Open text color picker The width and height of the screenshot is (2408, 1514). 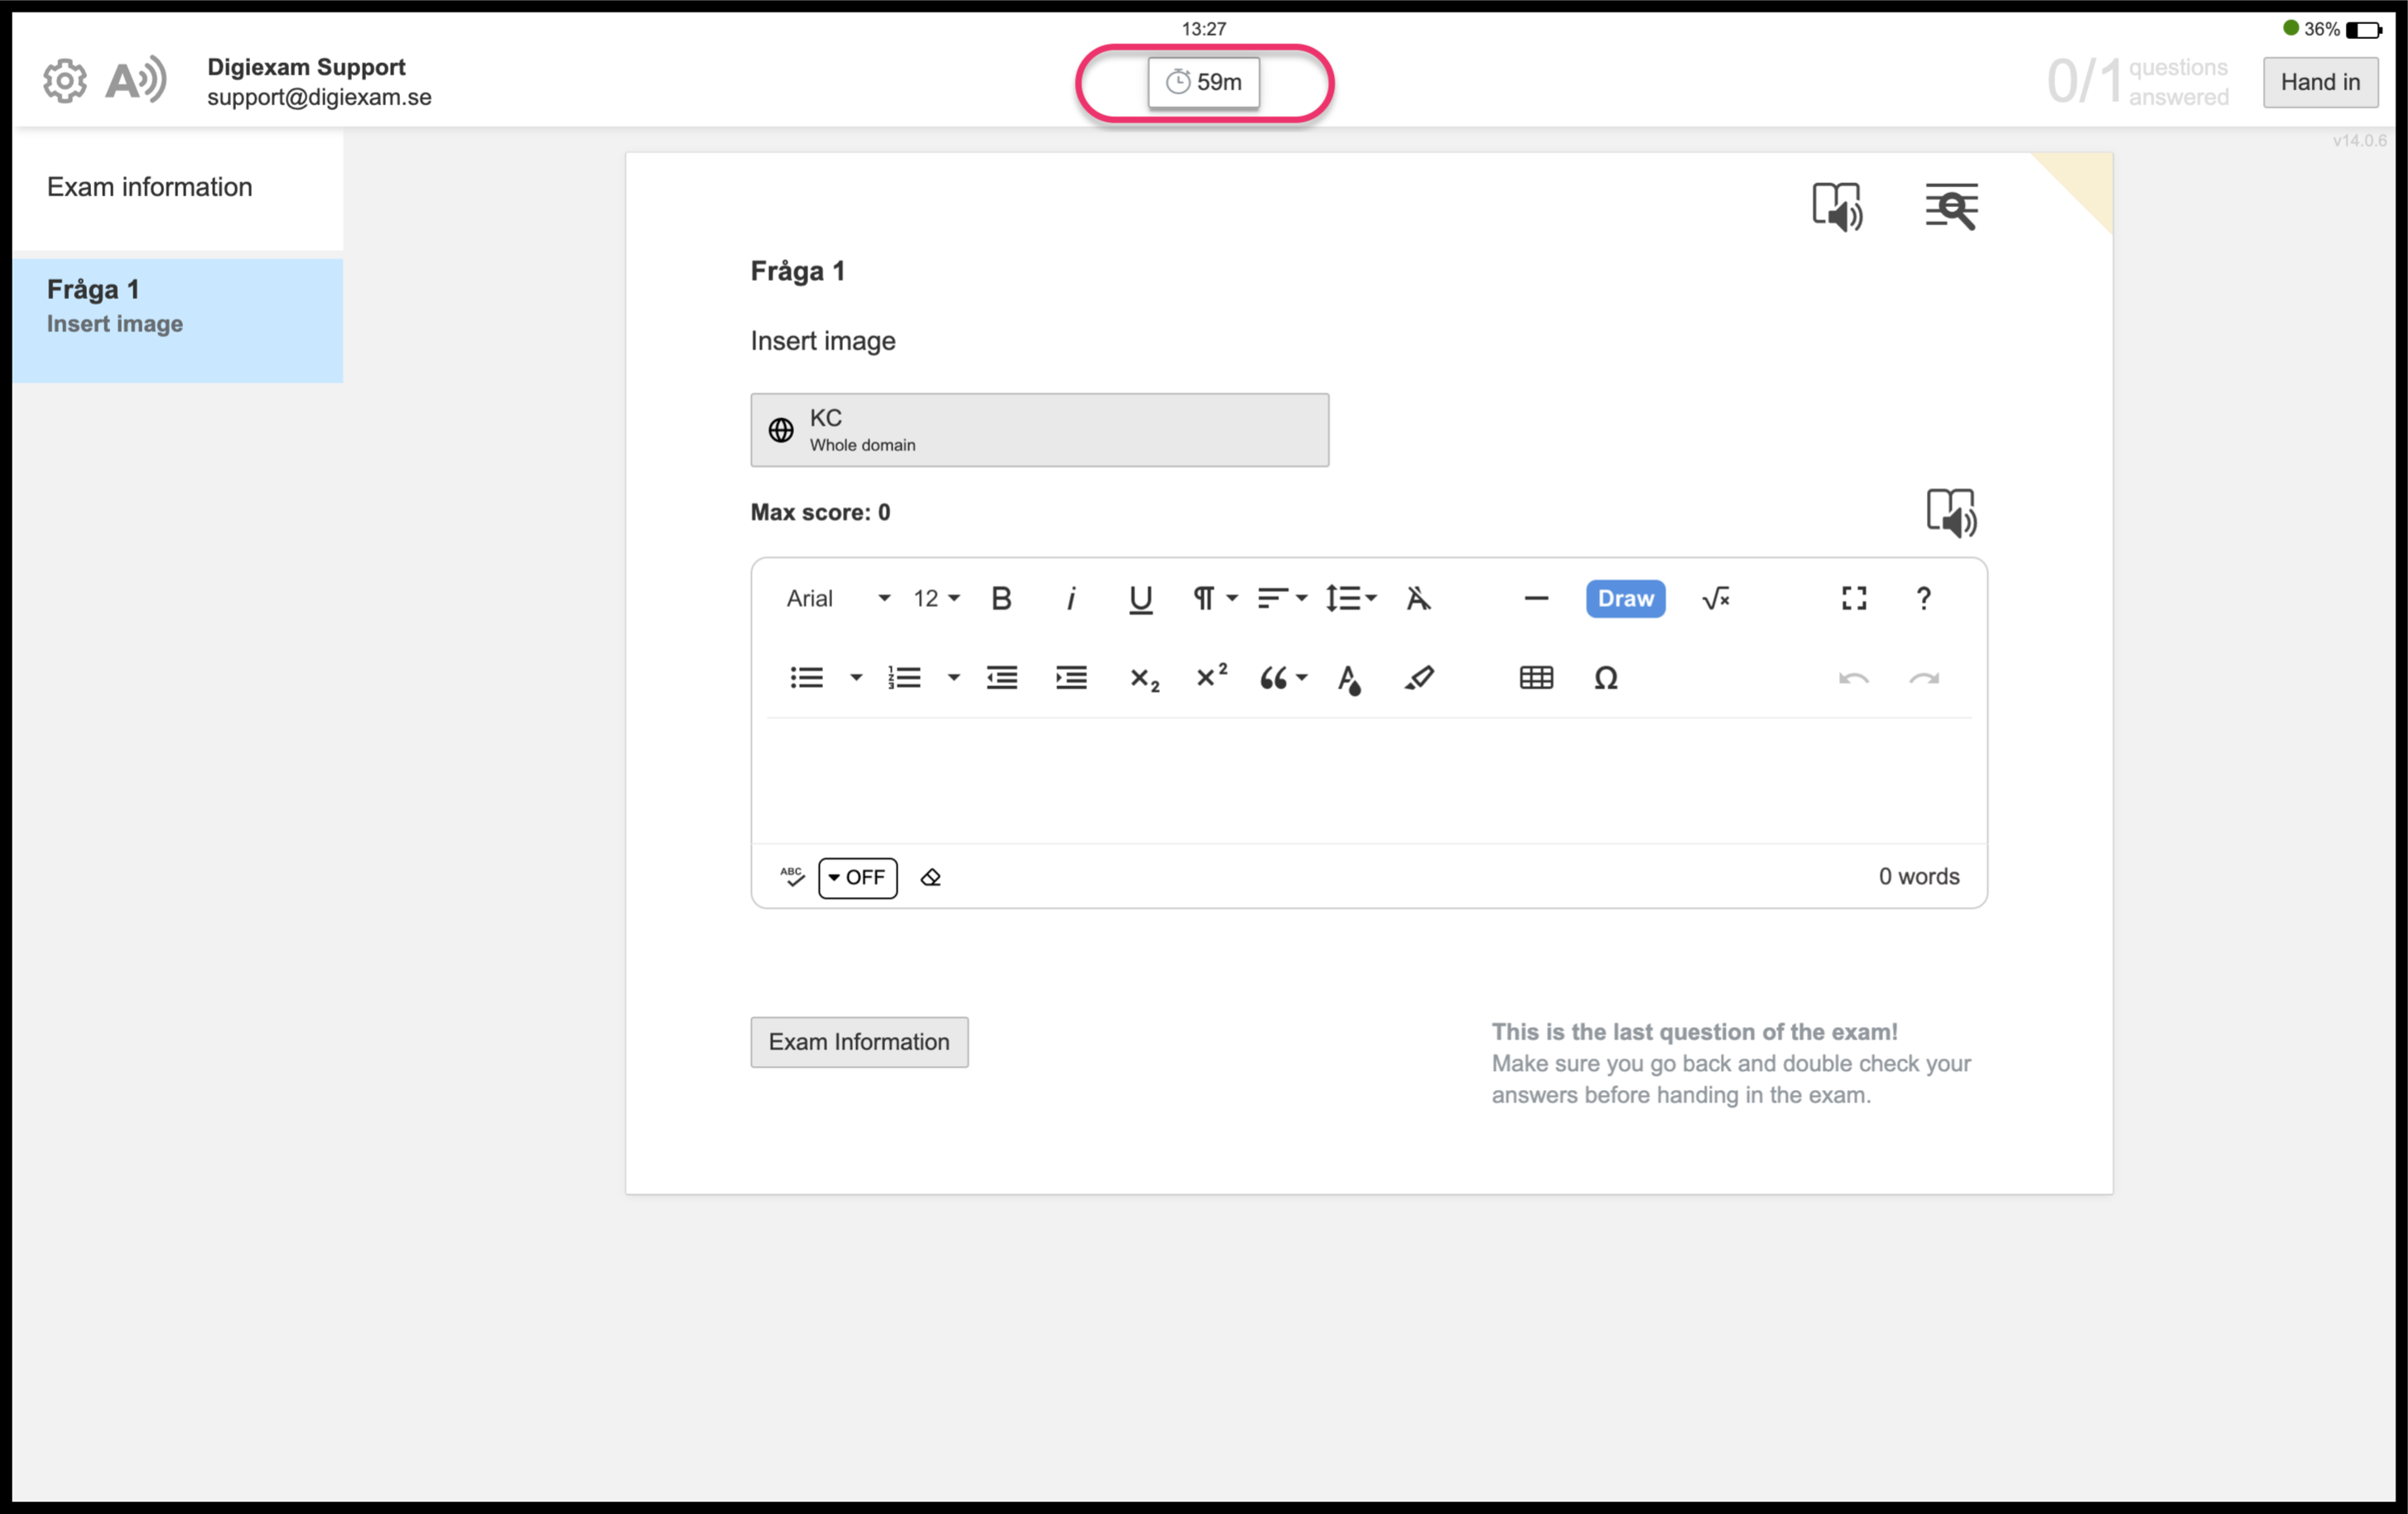point(1349,679)
